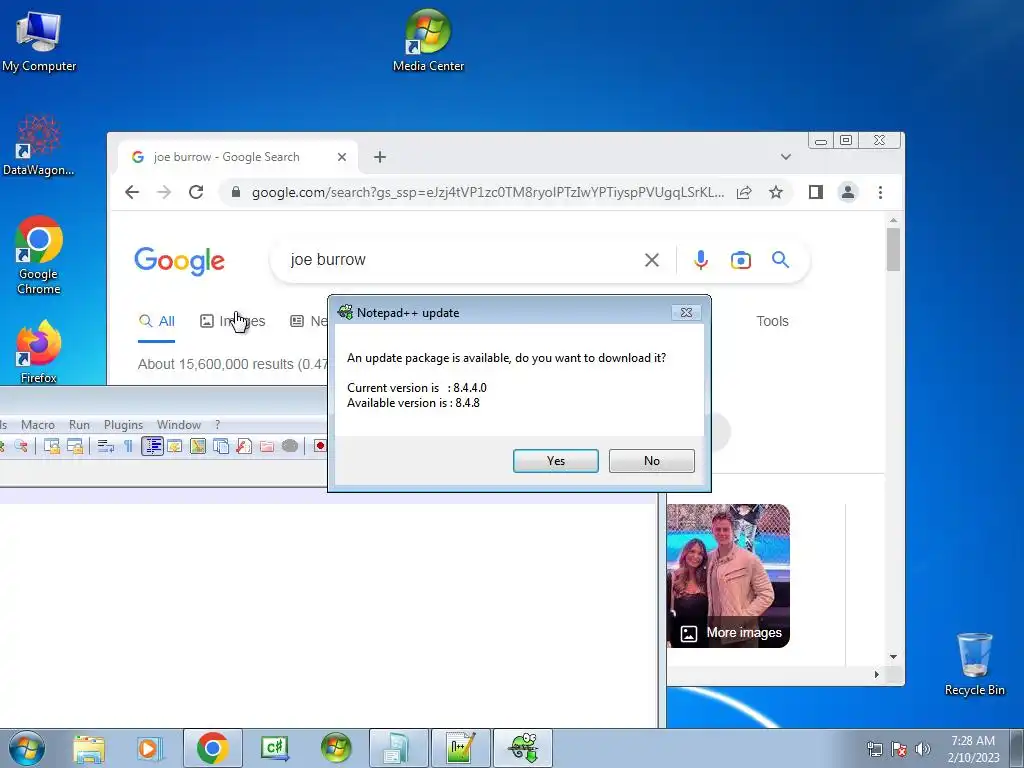Click the volume speaker tray icon
This screenshot has height=768, width=1024.
[923, 749]
